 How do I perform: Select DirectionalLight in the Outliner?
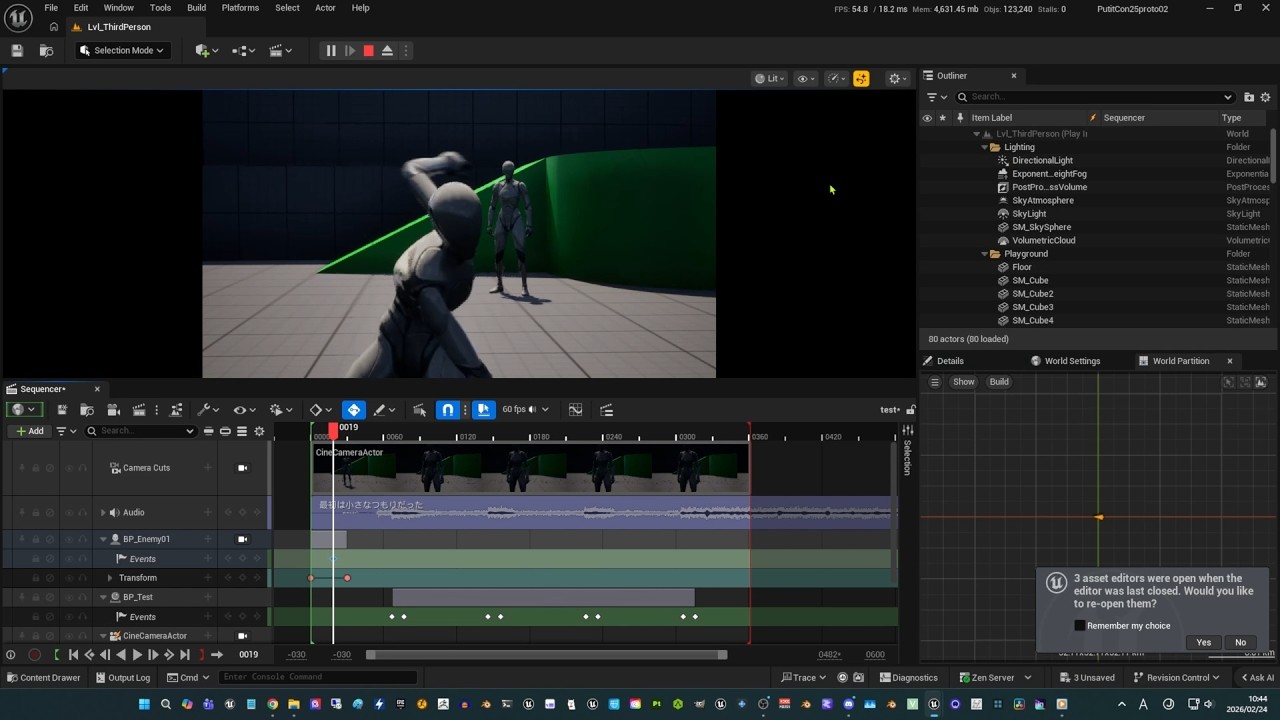point(1042,160)
